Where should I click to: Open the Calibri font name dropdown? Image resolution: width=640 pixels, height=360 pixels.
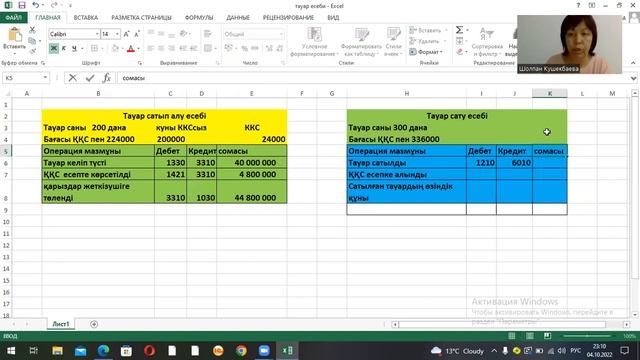(97, 34)
